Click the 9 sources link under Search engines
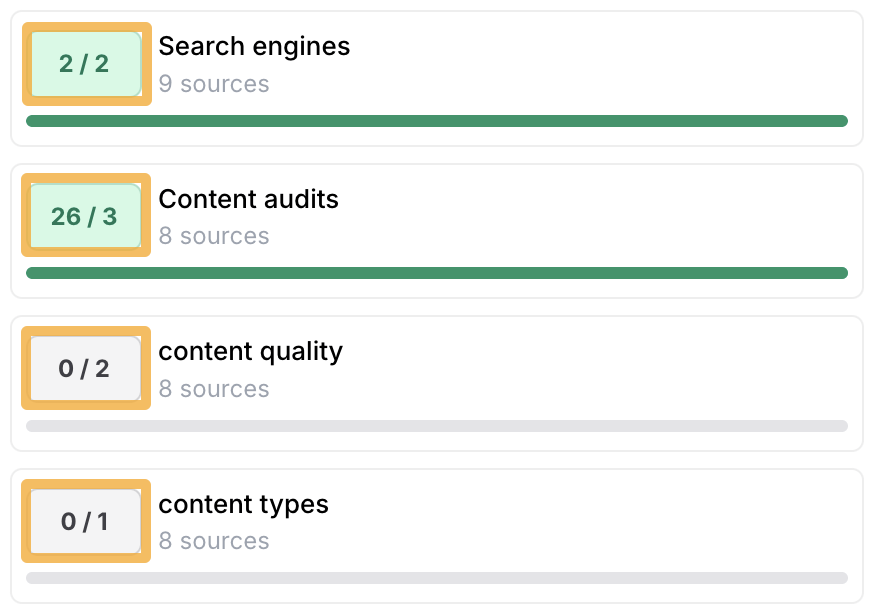The height and width of the screenshot is (616, 878). pos(214,84)
